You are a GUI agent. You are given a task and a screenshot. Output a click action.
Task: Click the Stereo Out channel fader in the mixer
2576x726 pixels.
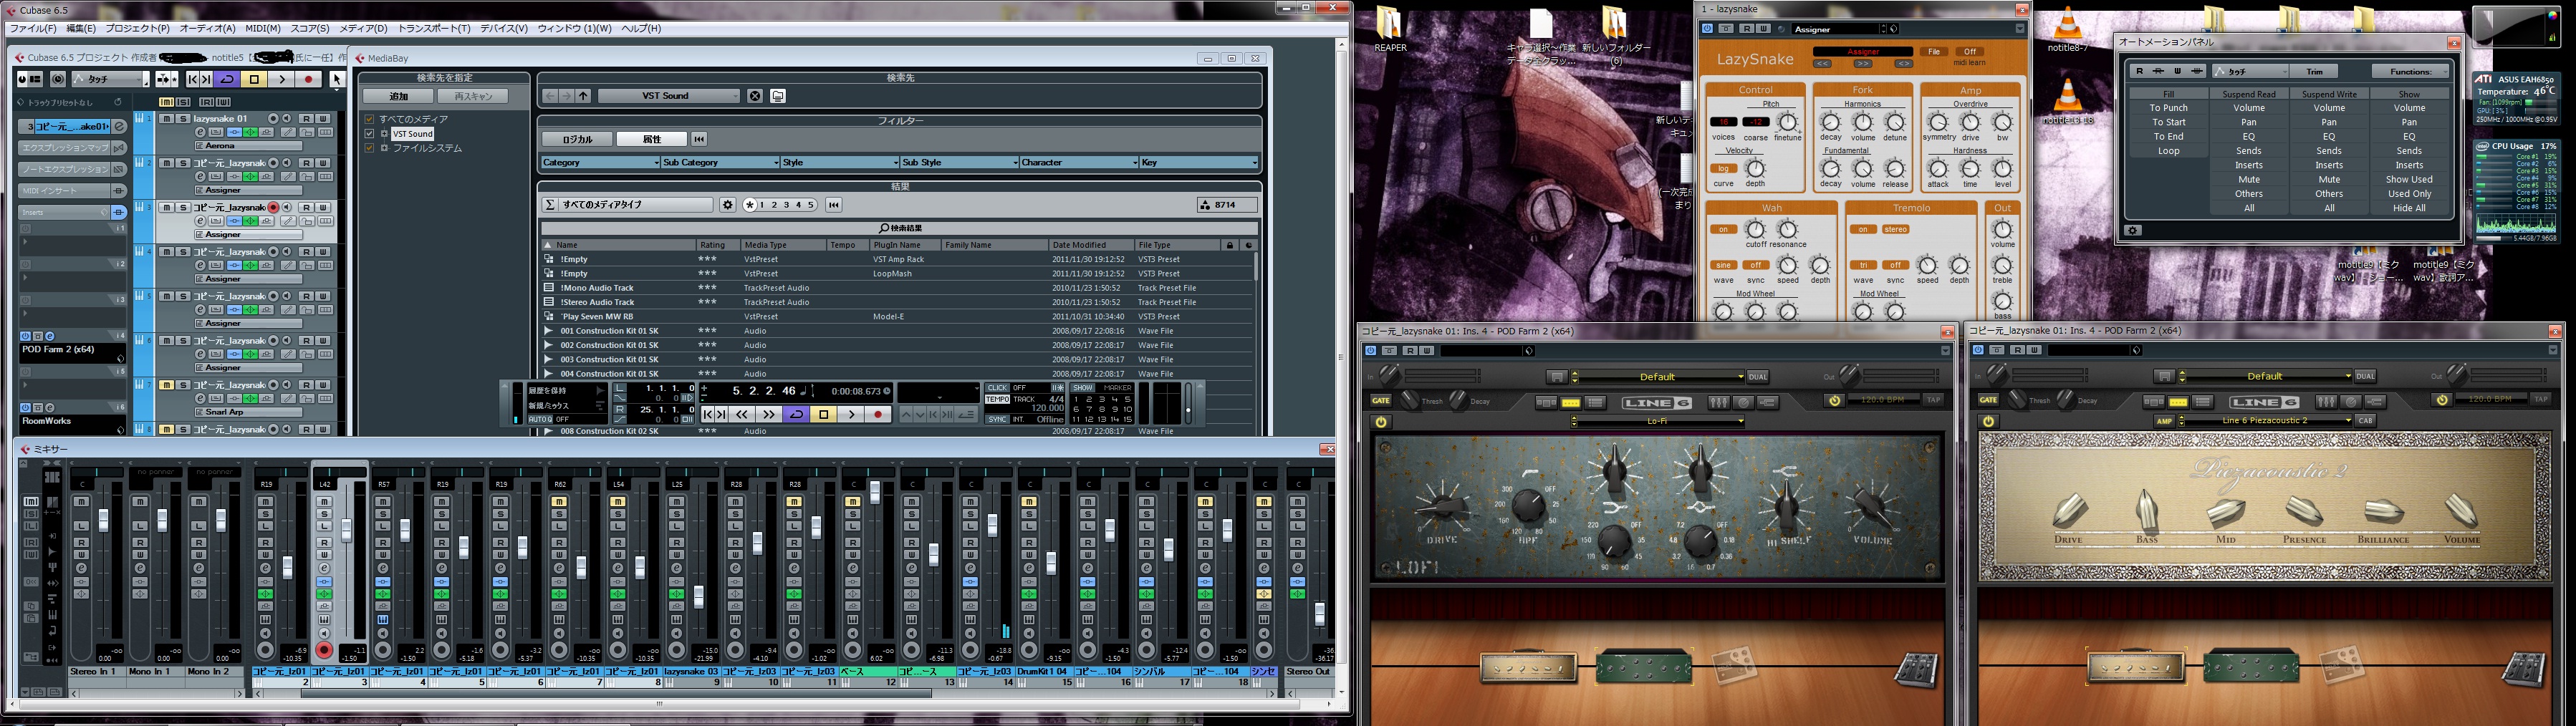coord(1319,613)
